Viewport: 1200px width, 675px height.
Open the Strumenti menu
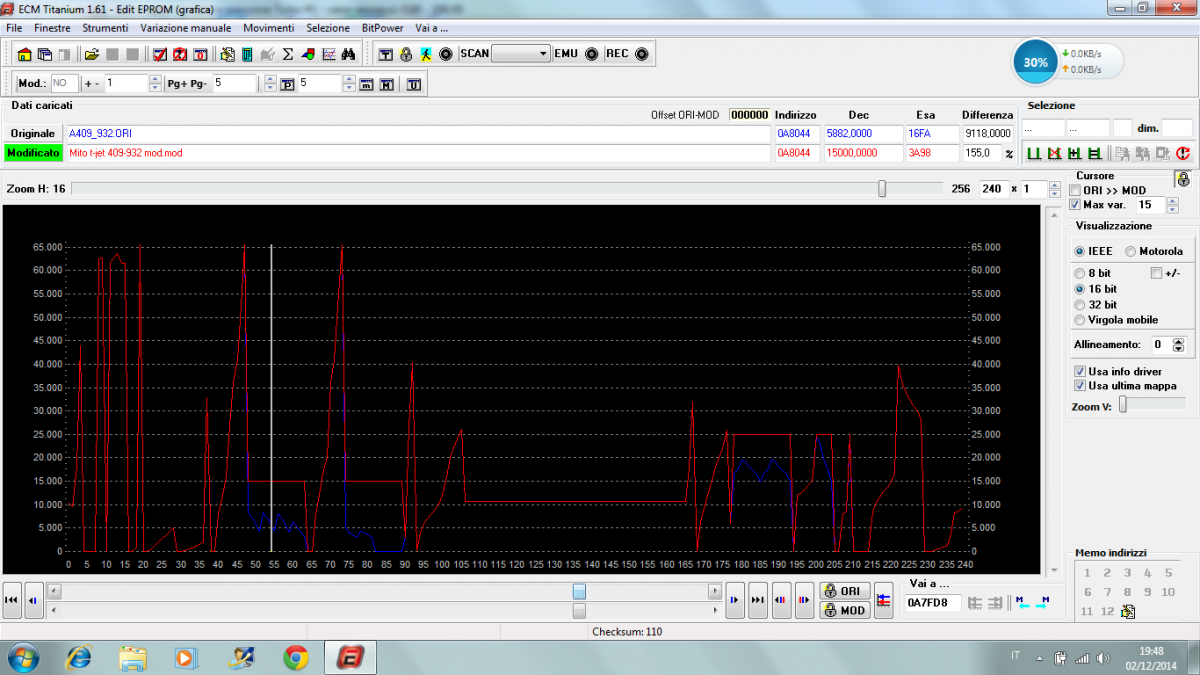(104, 28)
